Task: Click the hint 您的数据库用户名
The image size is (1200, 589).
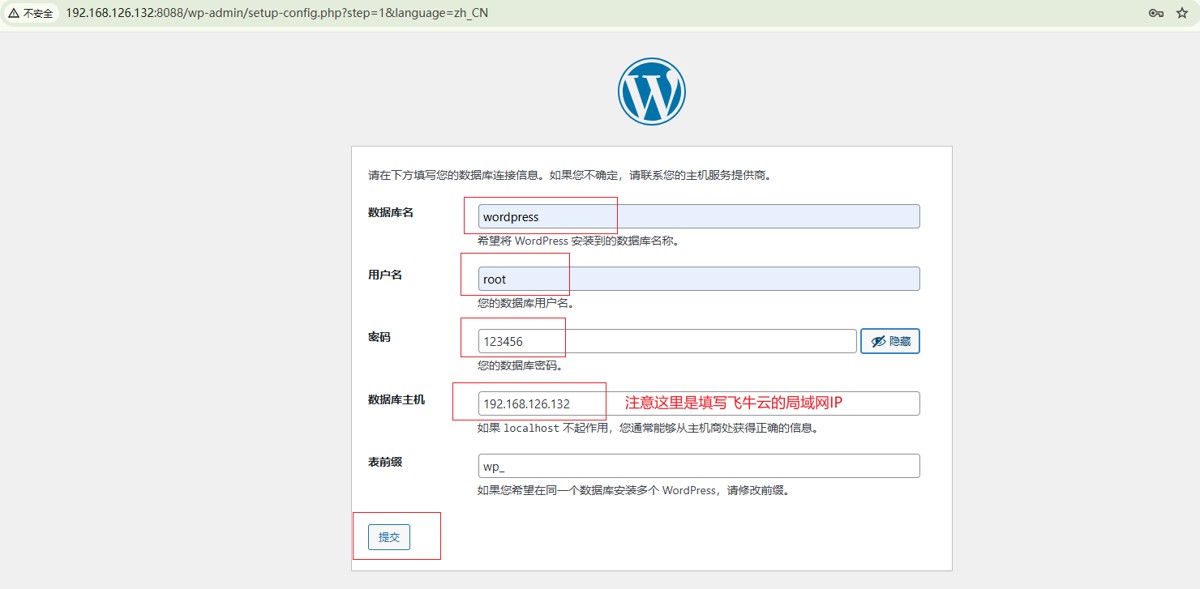Action: coord(525,303)
